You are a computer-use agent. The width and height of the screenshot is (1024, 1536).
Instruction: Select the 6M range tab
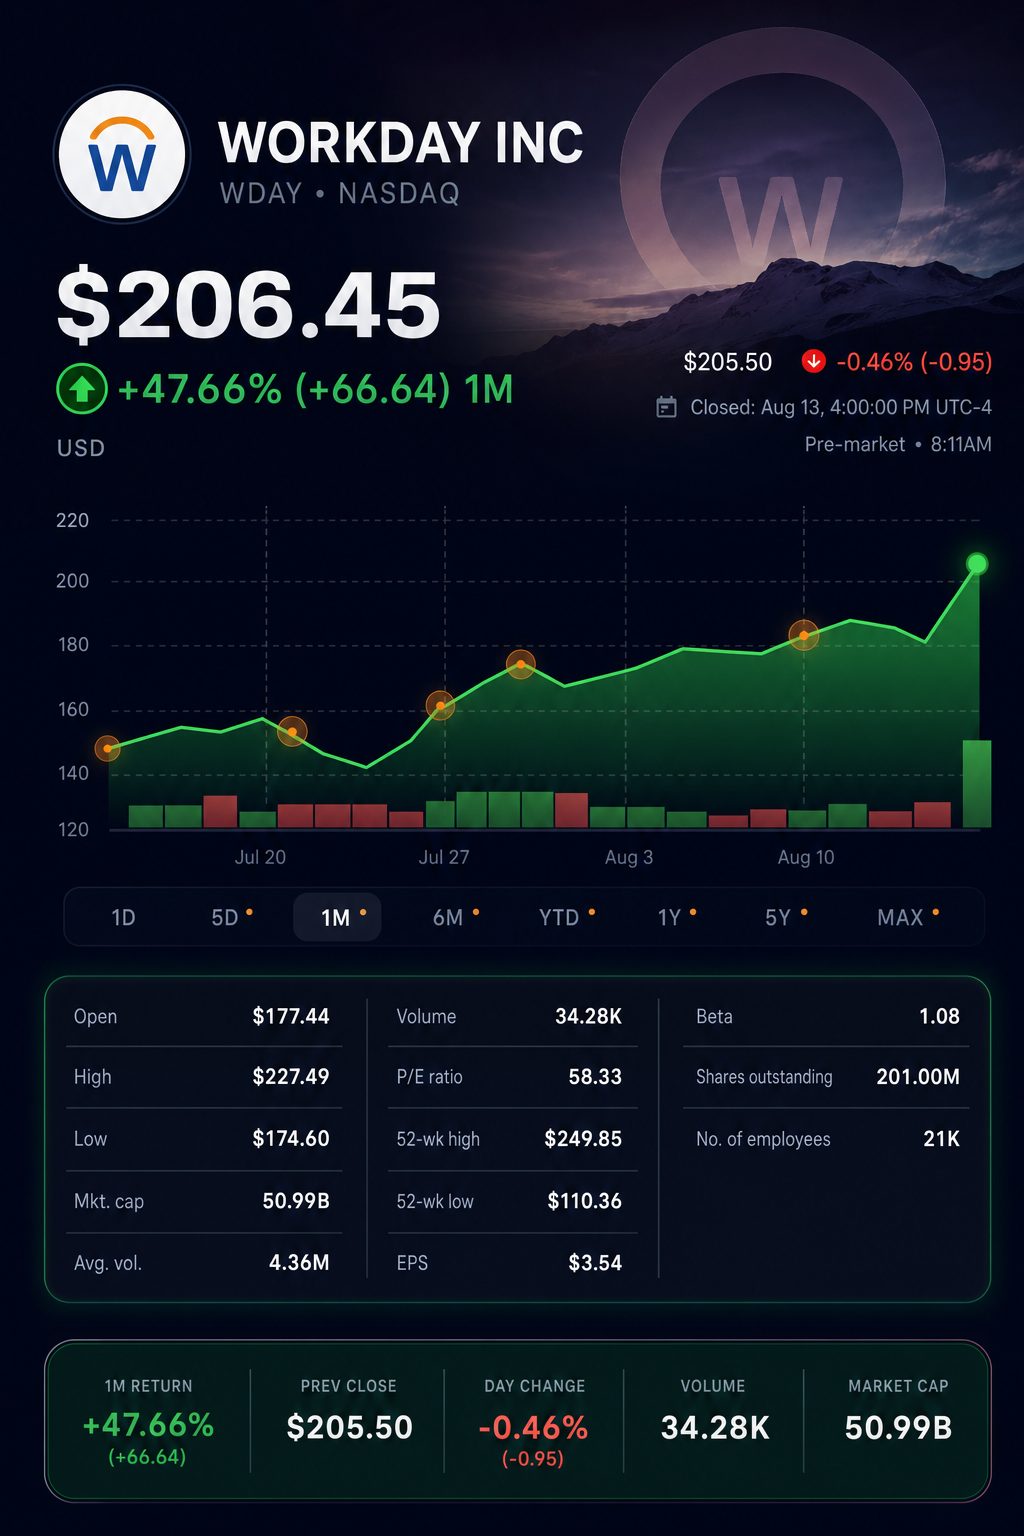coord(455,917)
